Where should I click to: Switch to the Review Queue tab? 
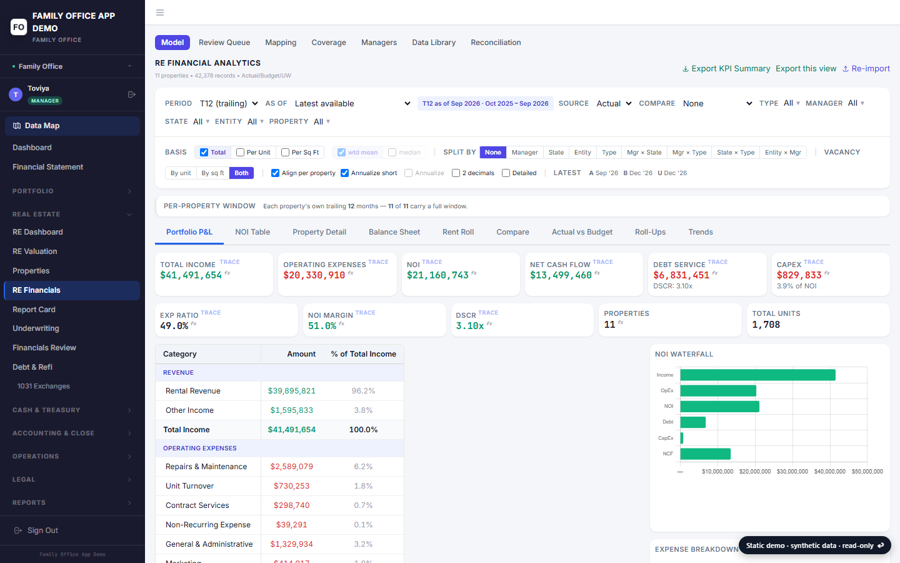point(224,42)
